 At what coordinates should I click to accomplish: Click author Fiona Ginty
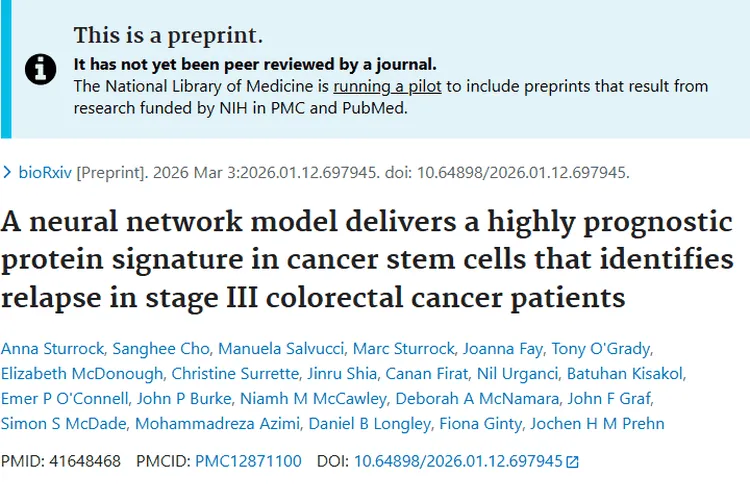point(496,424)
